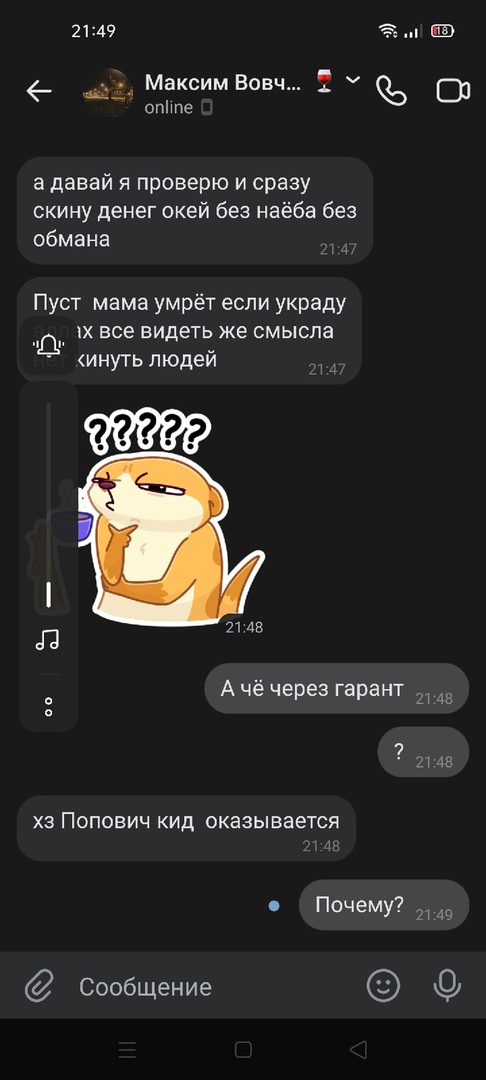This screenshot has height=1080, width=486.
Task: Open Максим Вовч… contact name header
Action: coord(222,83)
